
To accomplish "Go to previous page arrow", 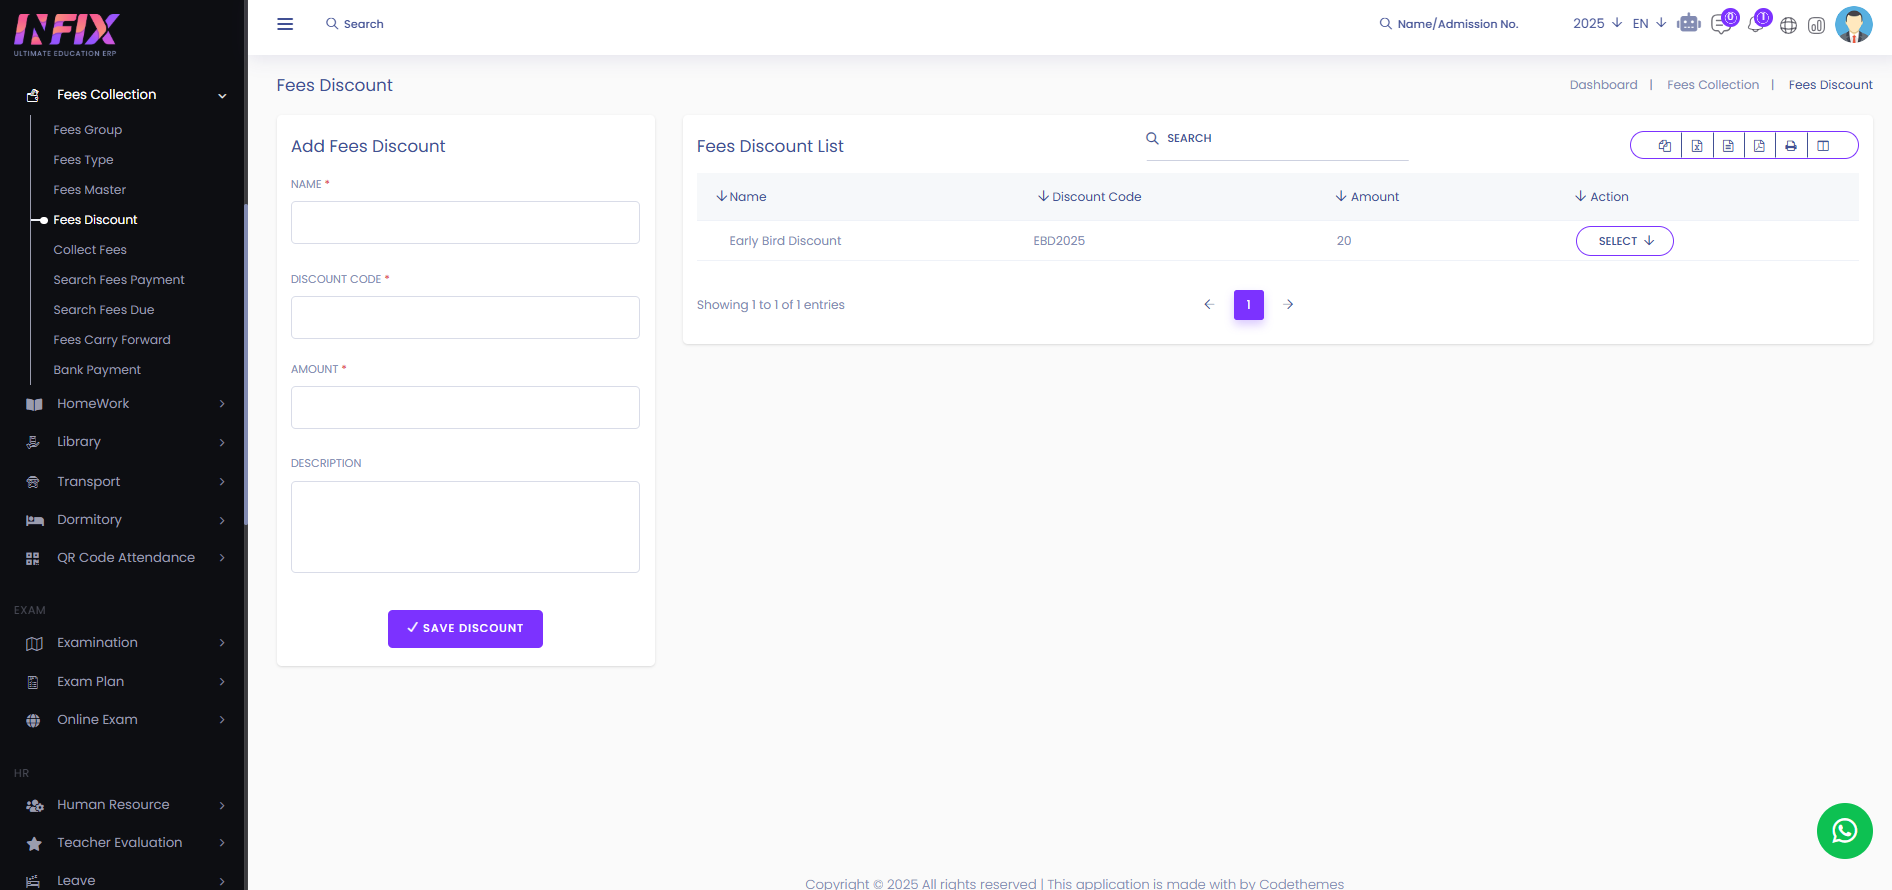I will [x=1209, y=304].
